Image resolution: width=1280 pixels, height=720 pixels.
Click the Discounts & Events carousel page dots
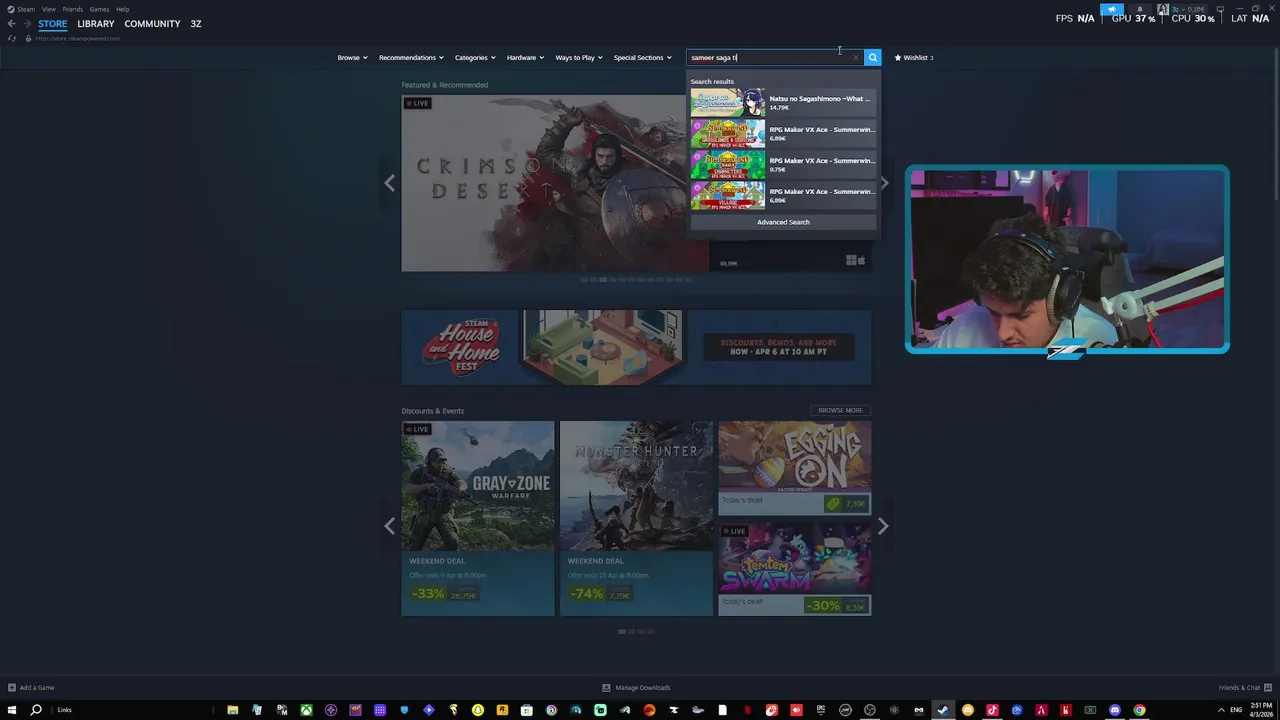click(636, 631)
